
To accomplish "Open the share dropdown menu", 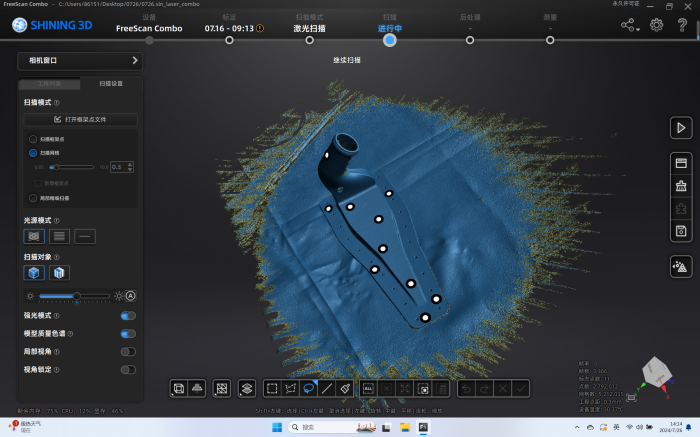I will [630, 25].
